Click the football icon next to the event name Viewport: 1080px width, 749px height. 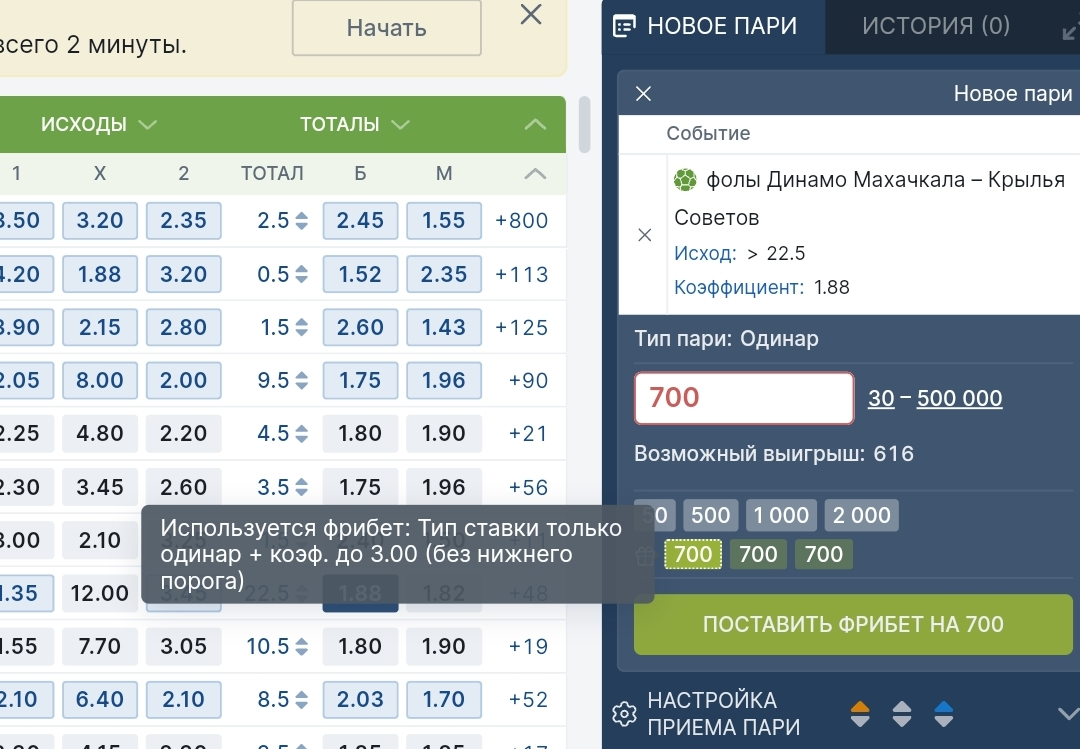685,180
